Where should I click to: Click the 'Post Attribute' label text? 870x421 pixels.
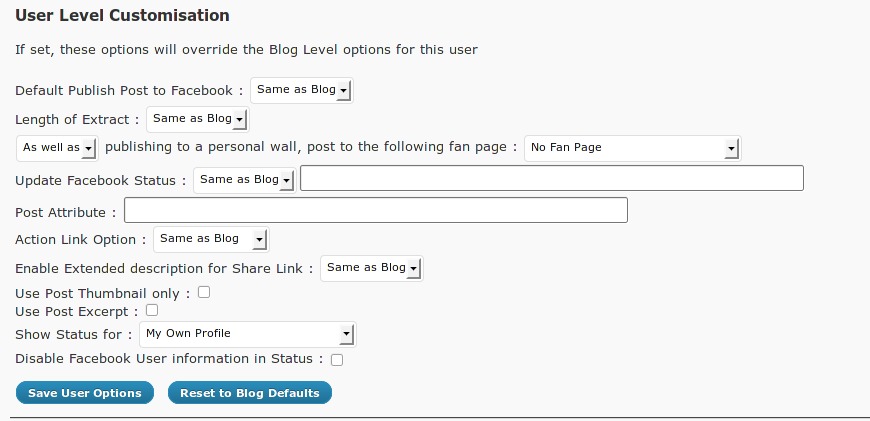(61, 212)
